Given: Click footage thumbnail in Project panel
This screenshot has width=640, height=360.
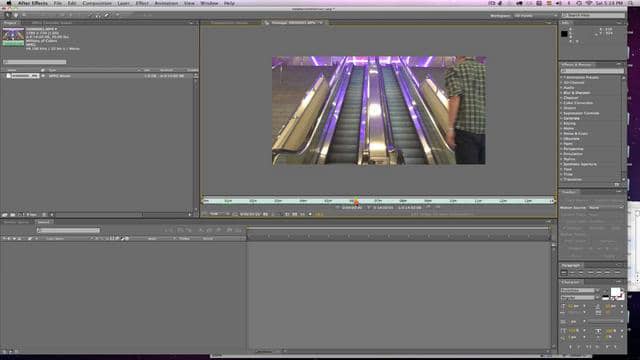Looking at the screenshot, I should (13, 37).
